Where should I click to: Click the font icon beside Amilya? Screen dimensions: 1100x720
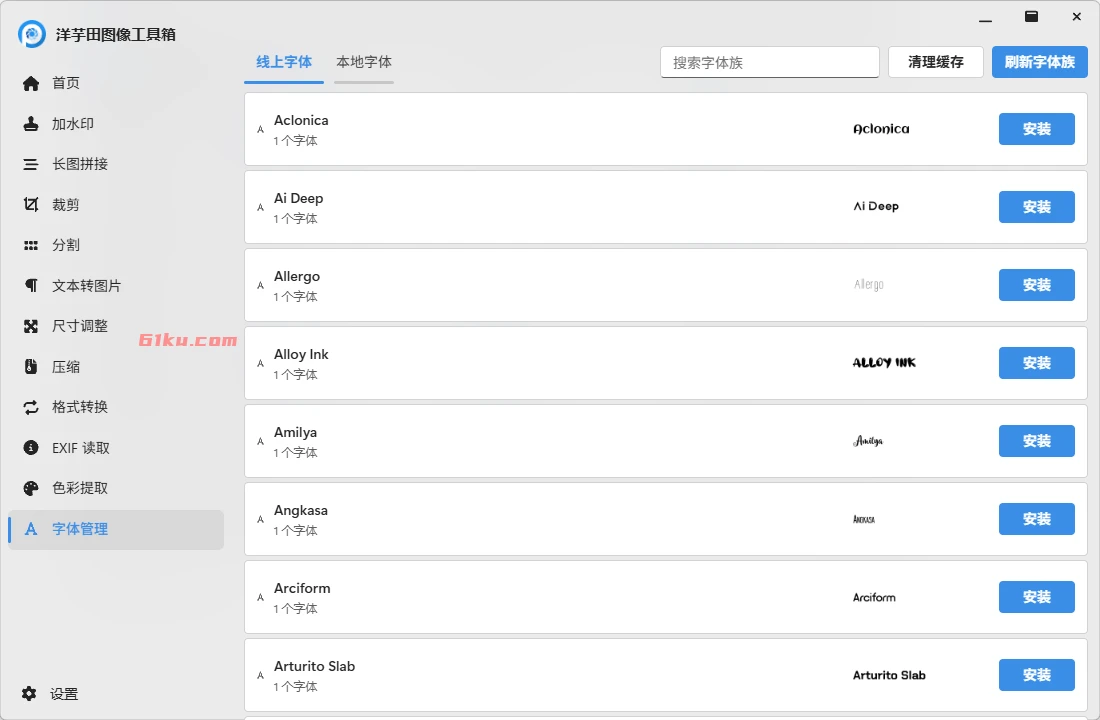click(260, 441)
